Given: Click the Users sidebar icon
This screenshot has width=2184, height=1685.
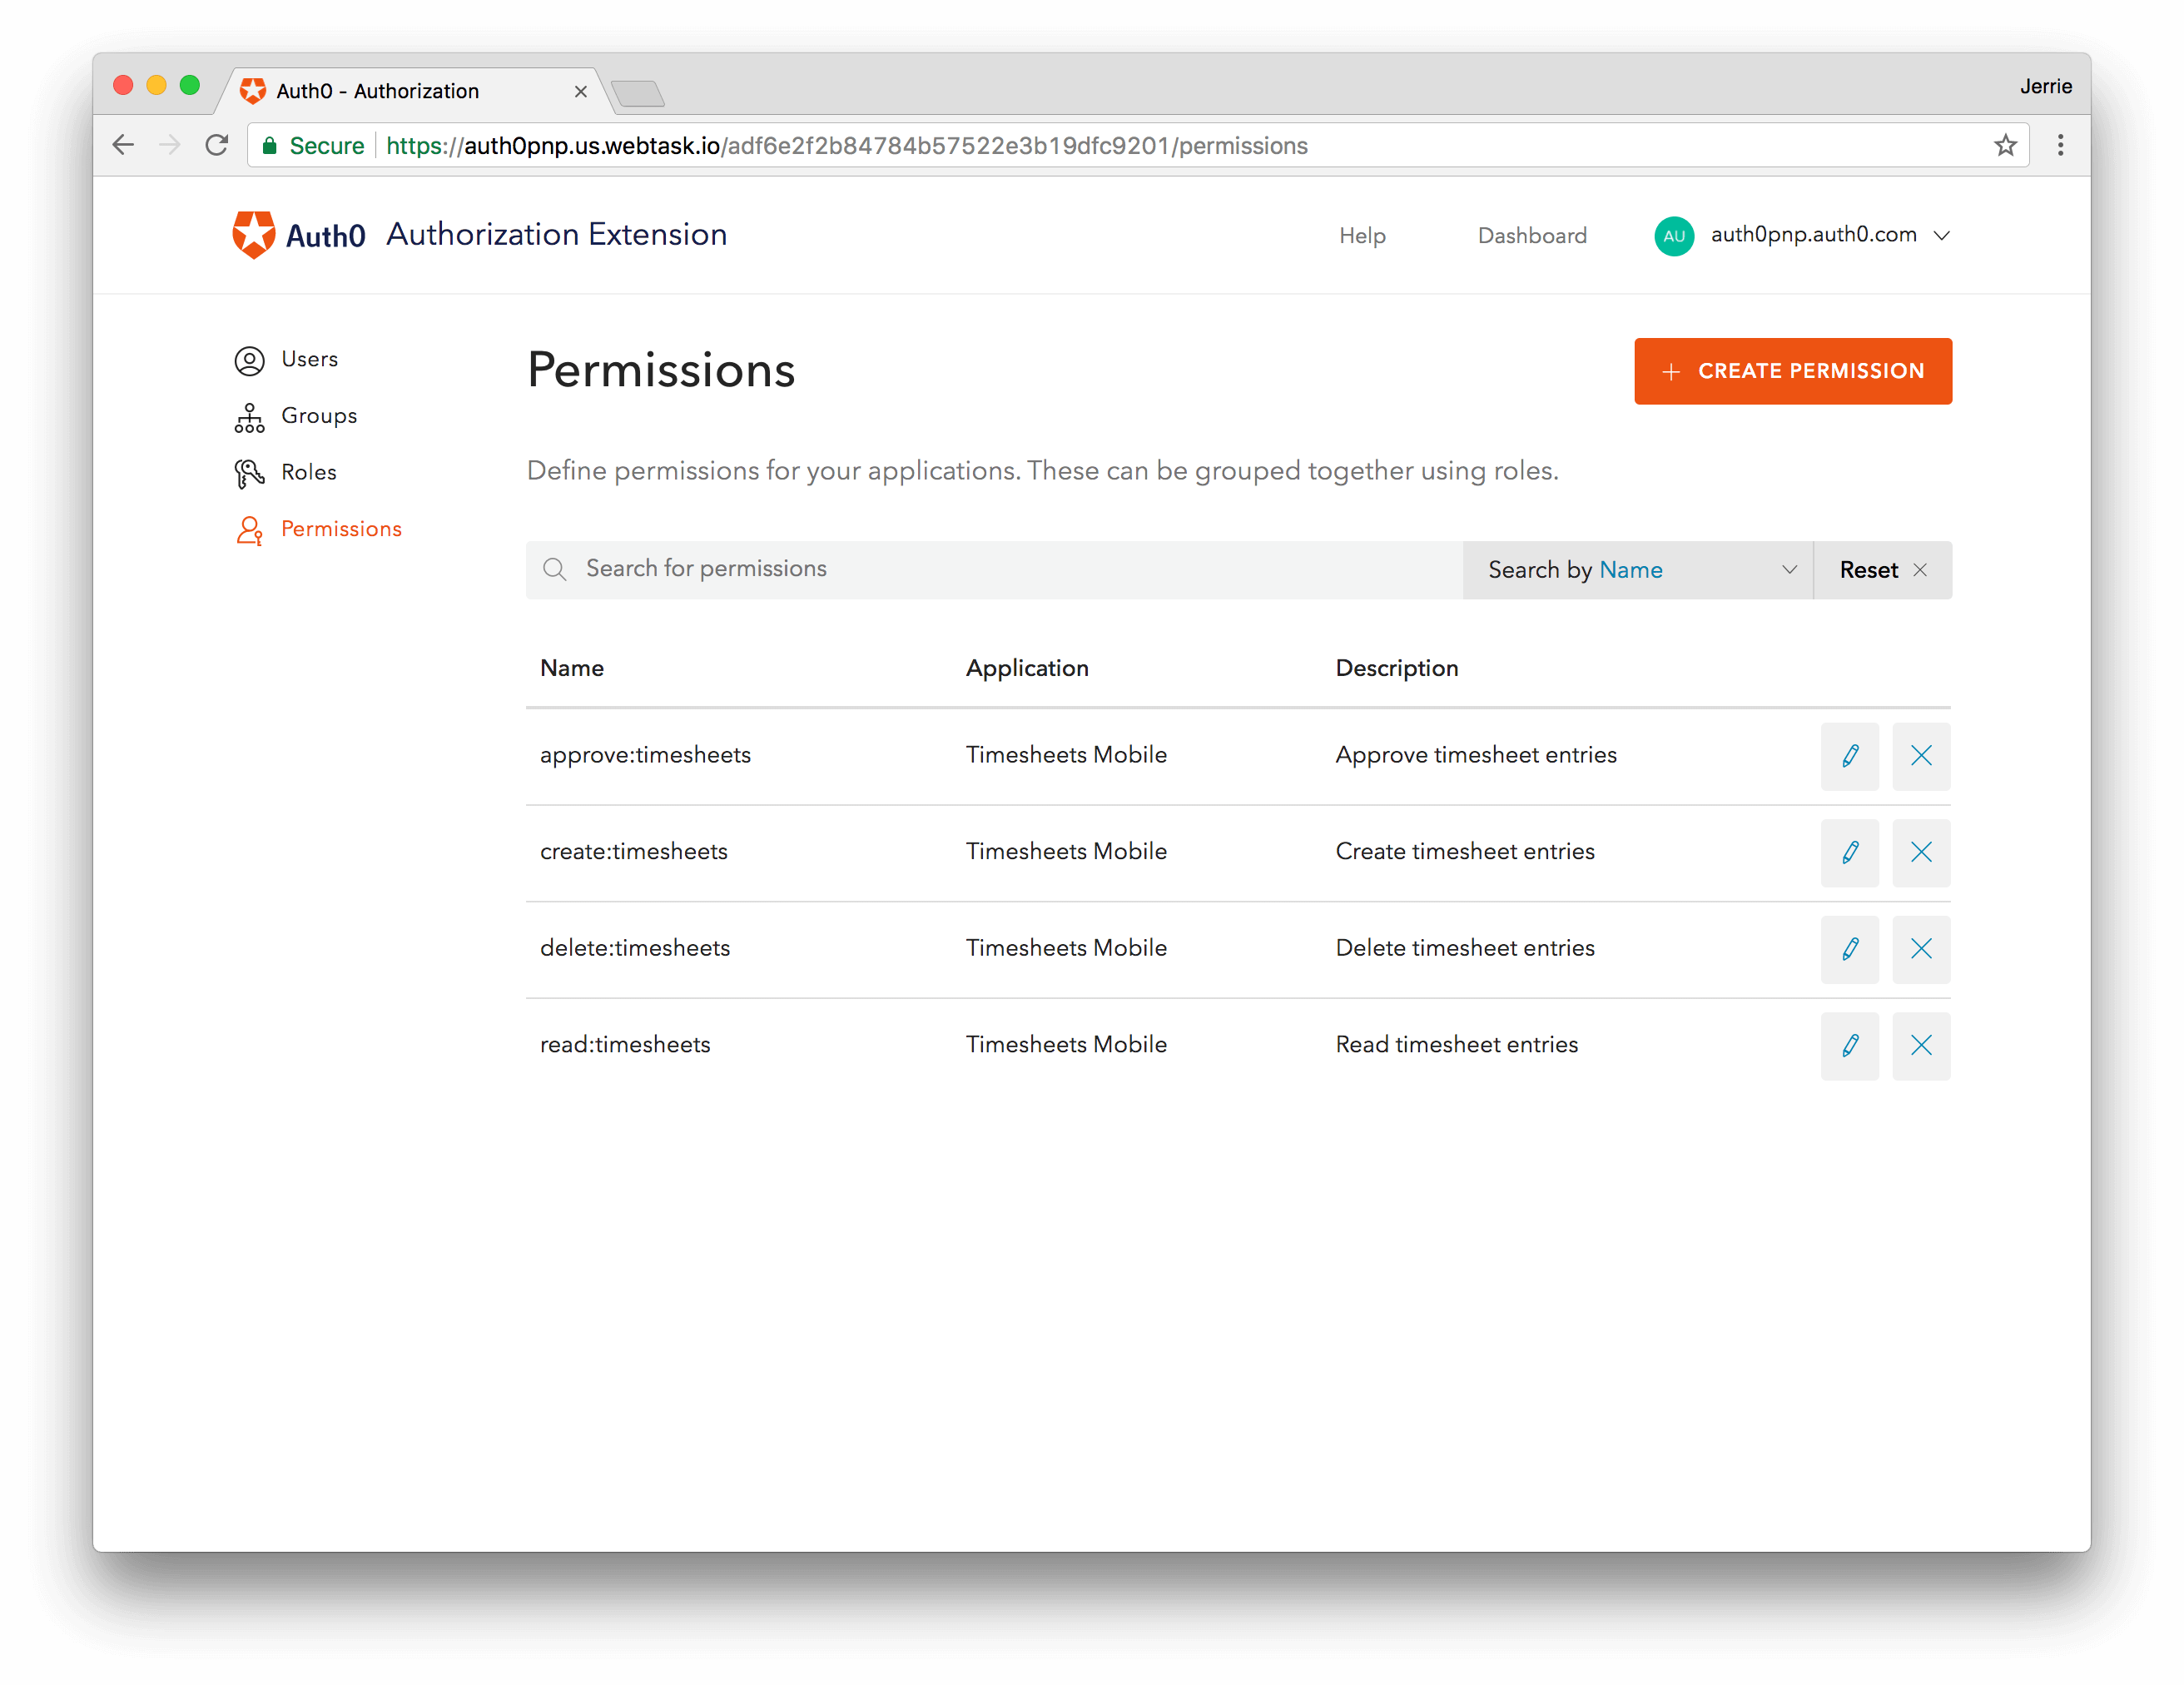Looking at the screenshot, I should [249, 361].
